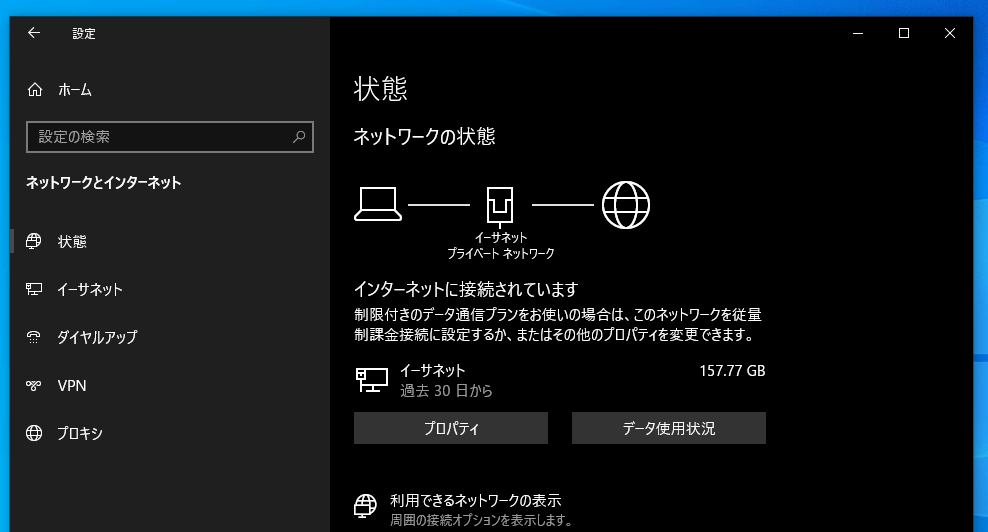Click the プロキシ globe icon
The width and height of the screenshot is (988, 532).
pos(34,433)
